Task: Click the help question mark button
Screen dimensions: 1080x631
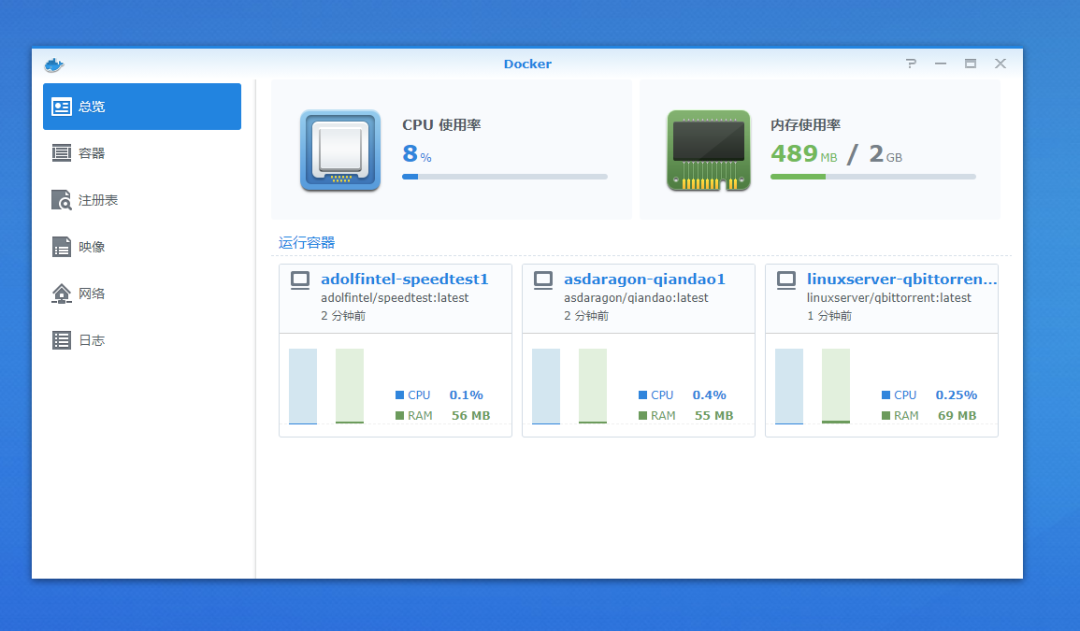Action: tap(911, 64)
